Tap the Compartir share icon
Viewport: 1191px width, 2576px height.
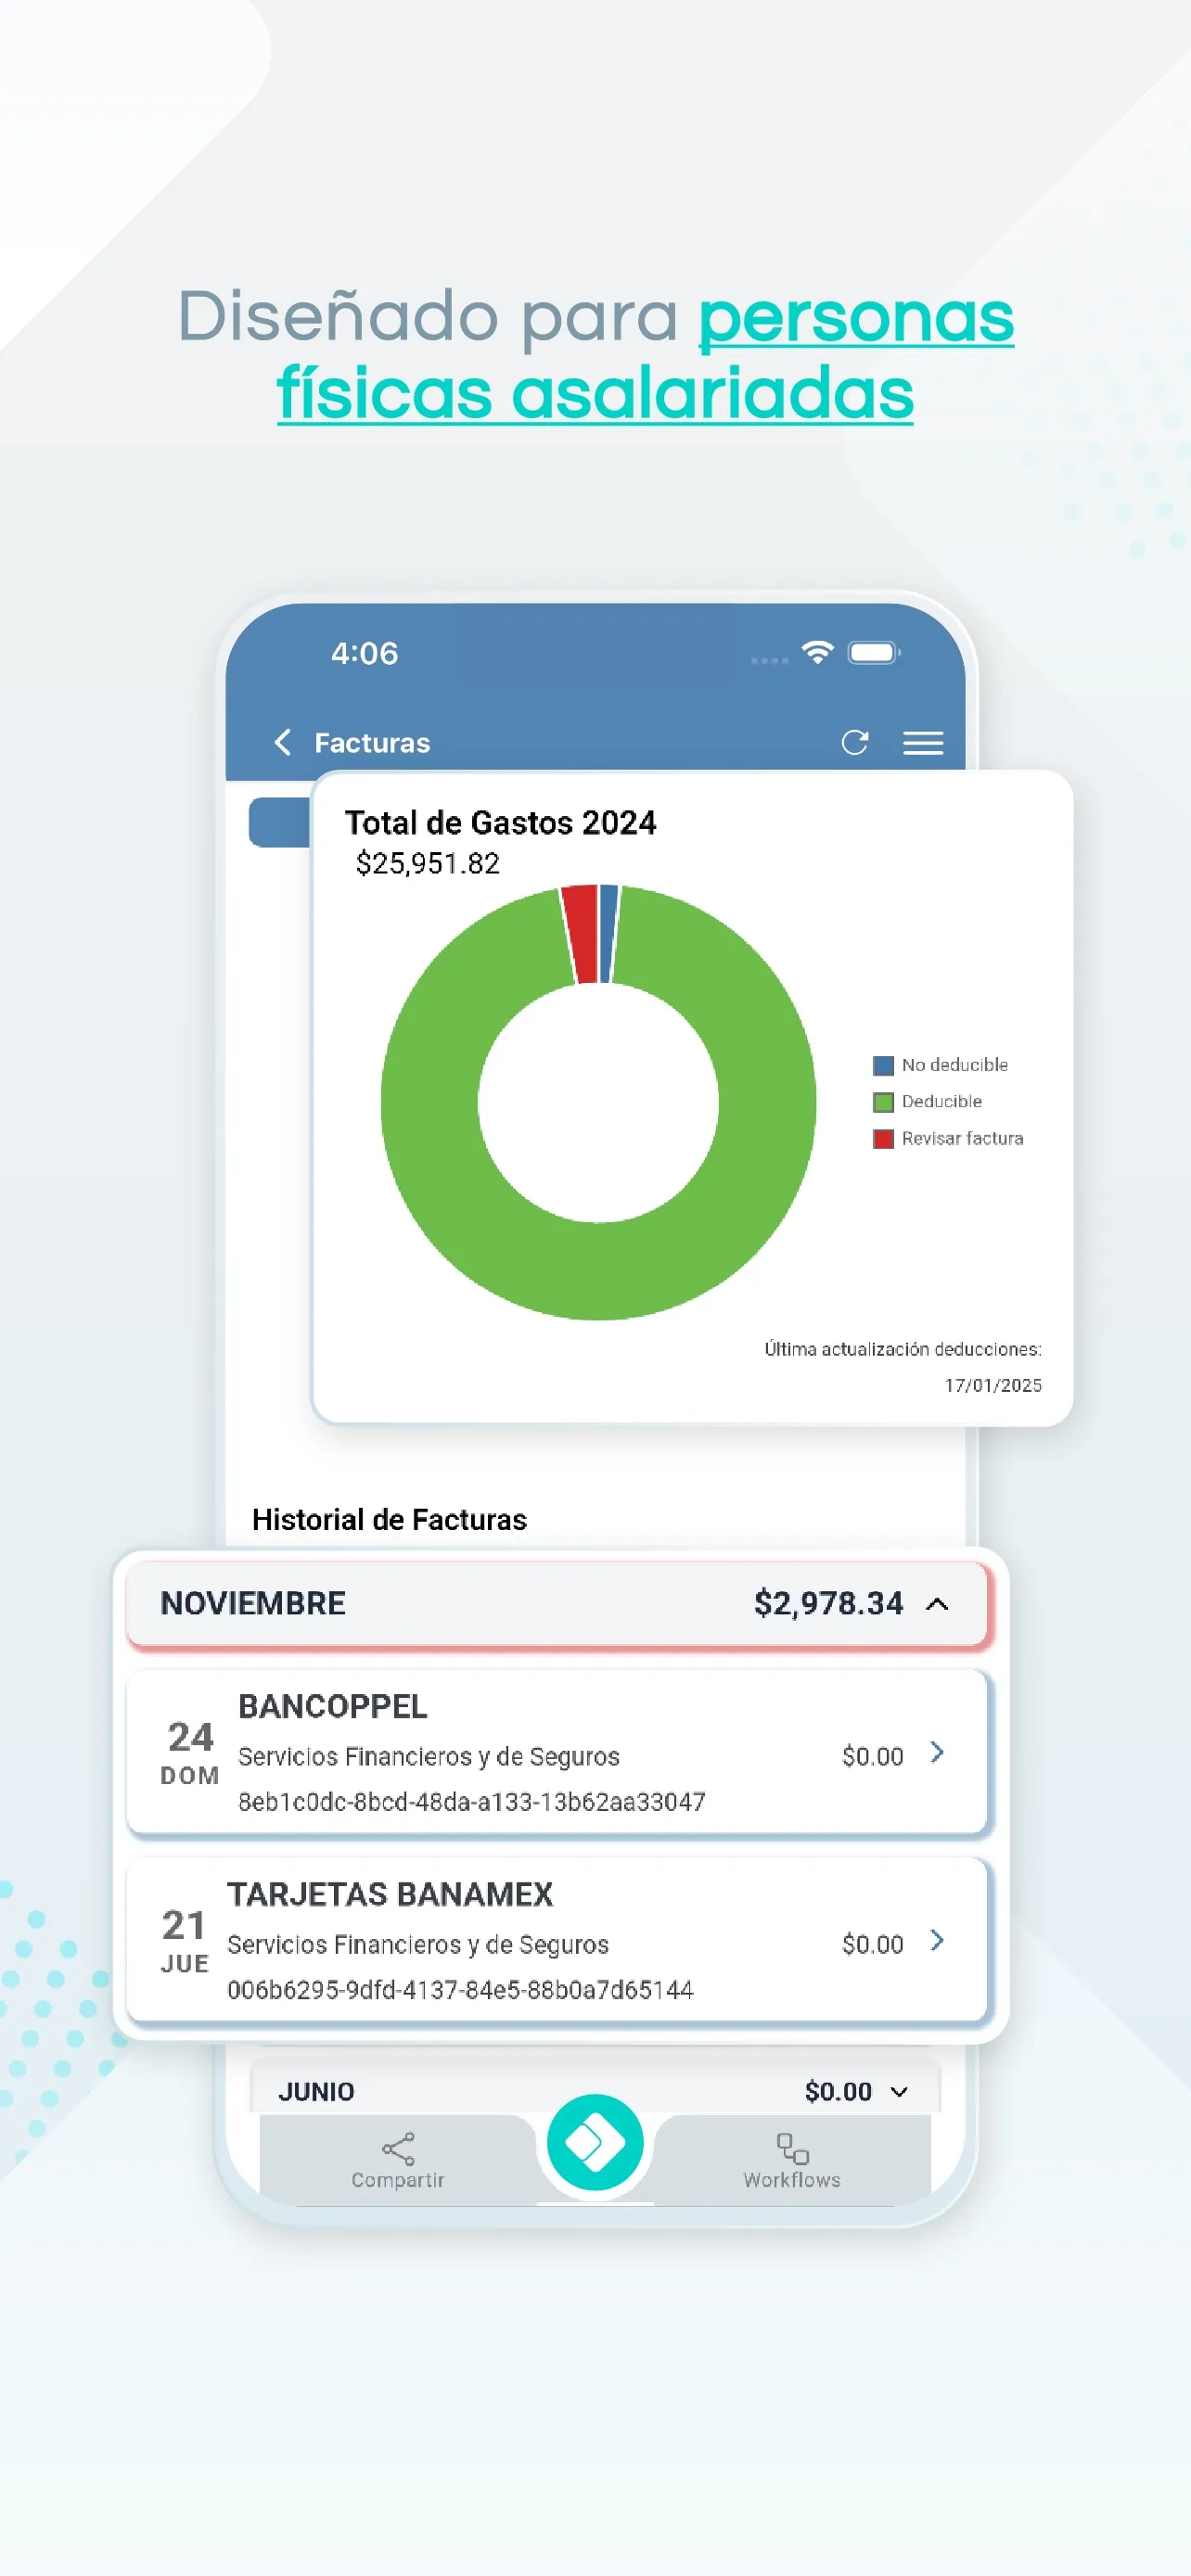click(x=398, y=2148)
